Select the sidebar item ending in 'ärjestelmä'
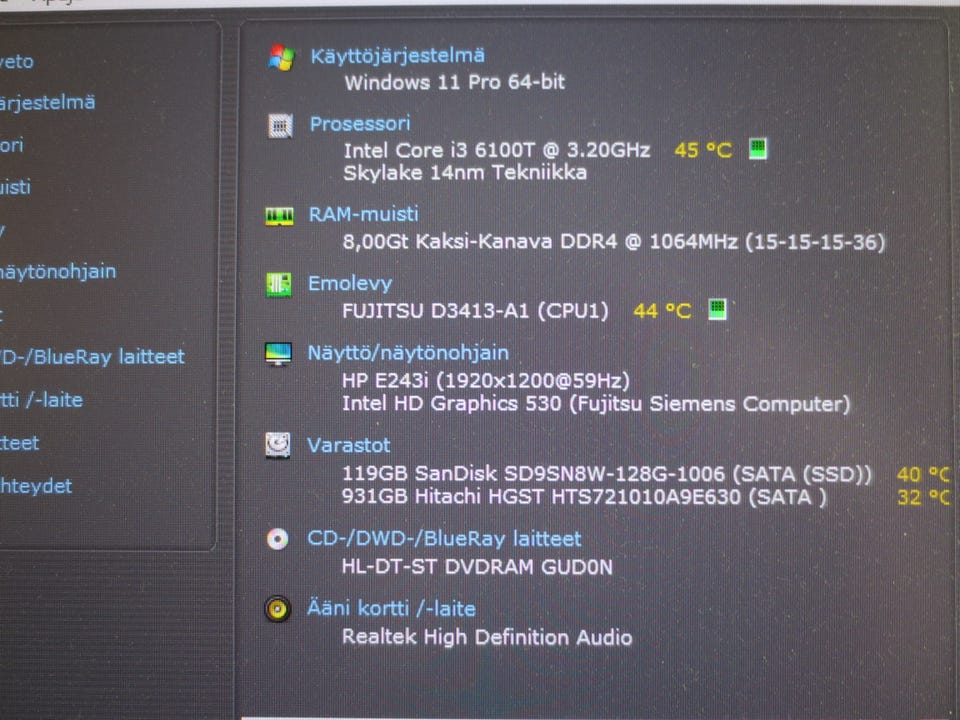 coord(48,102)
